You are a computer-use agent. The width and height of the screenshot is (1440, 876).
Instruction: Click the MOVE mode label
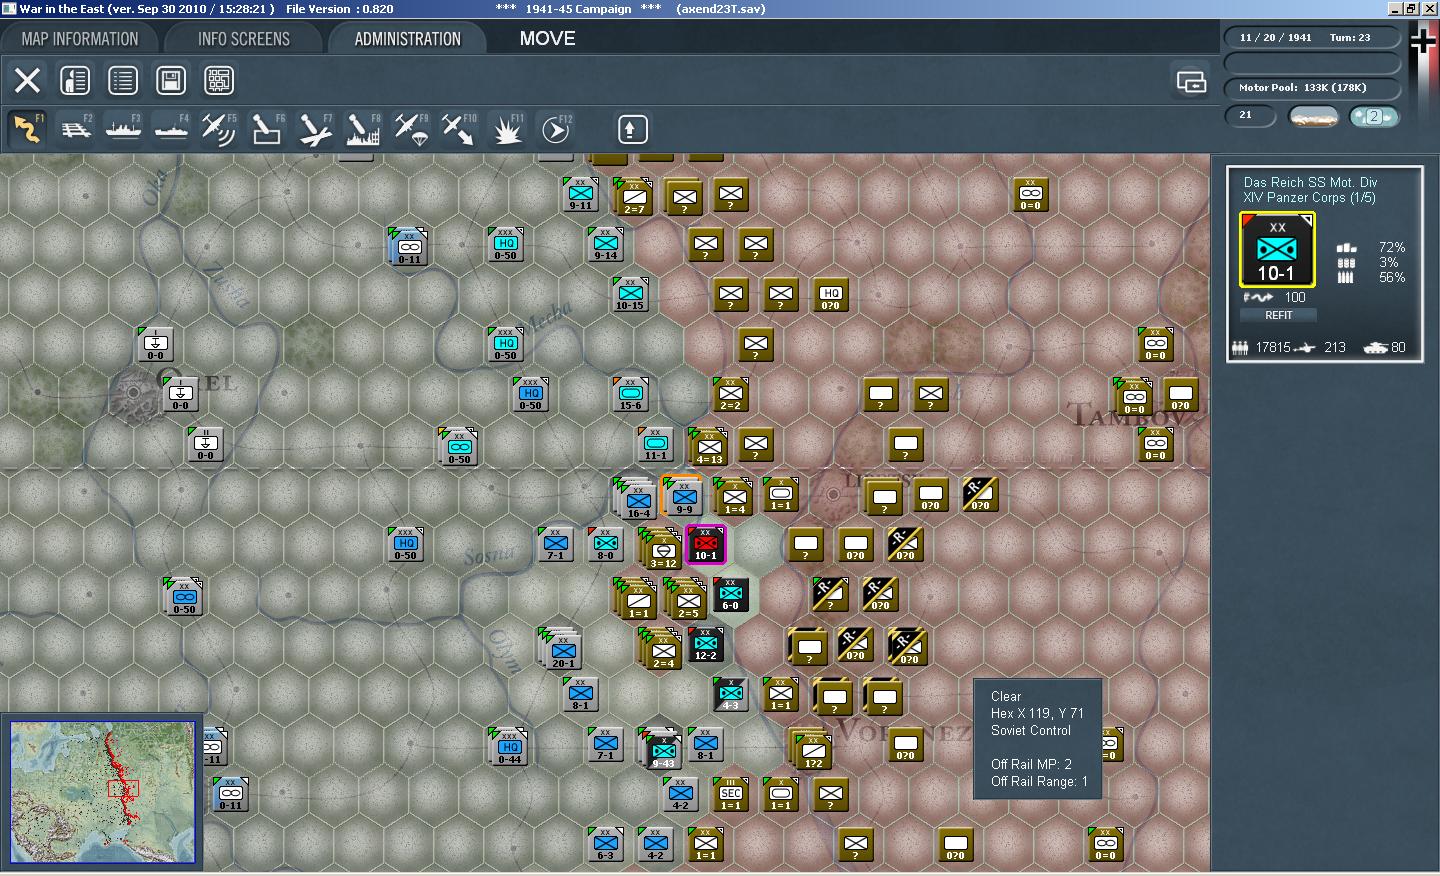[547, 38]
